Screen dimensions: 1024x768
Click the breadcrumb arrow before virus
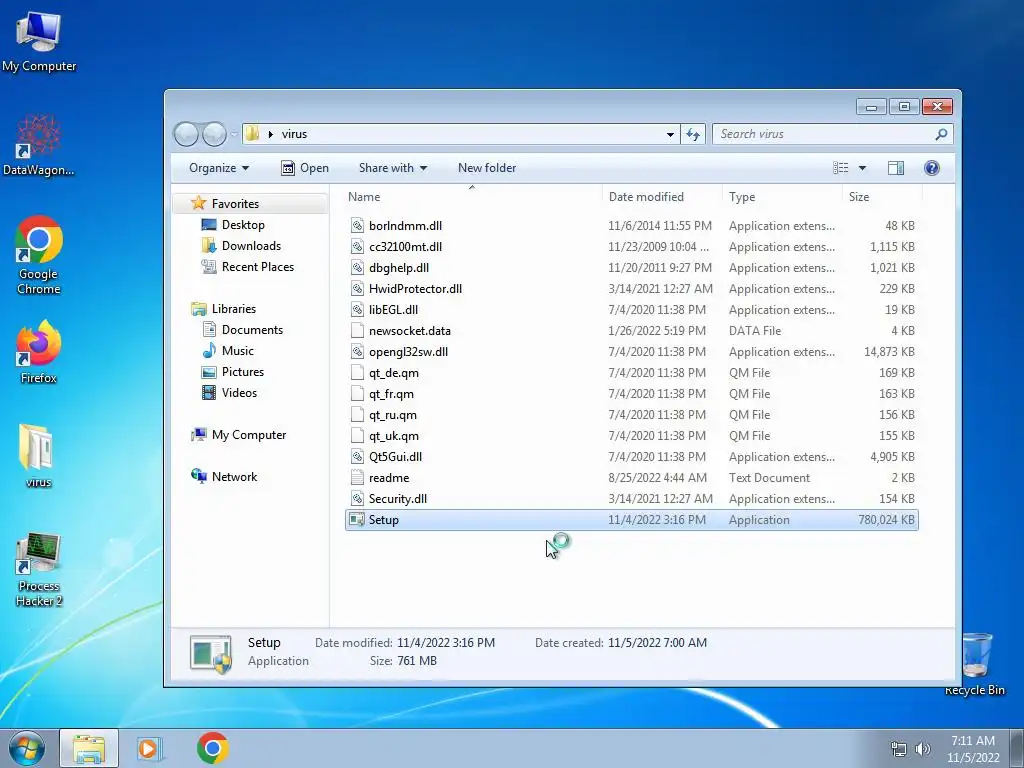point(270,135)
